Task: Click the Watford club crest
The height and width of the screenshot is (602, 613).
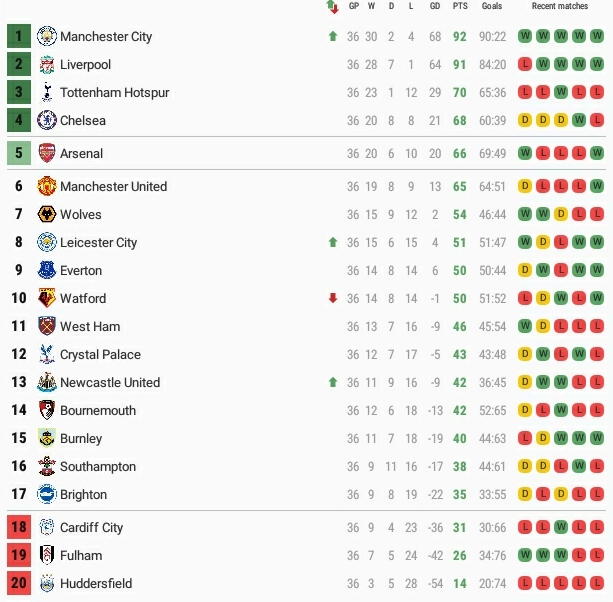Action: click(47, 299)
